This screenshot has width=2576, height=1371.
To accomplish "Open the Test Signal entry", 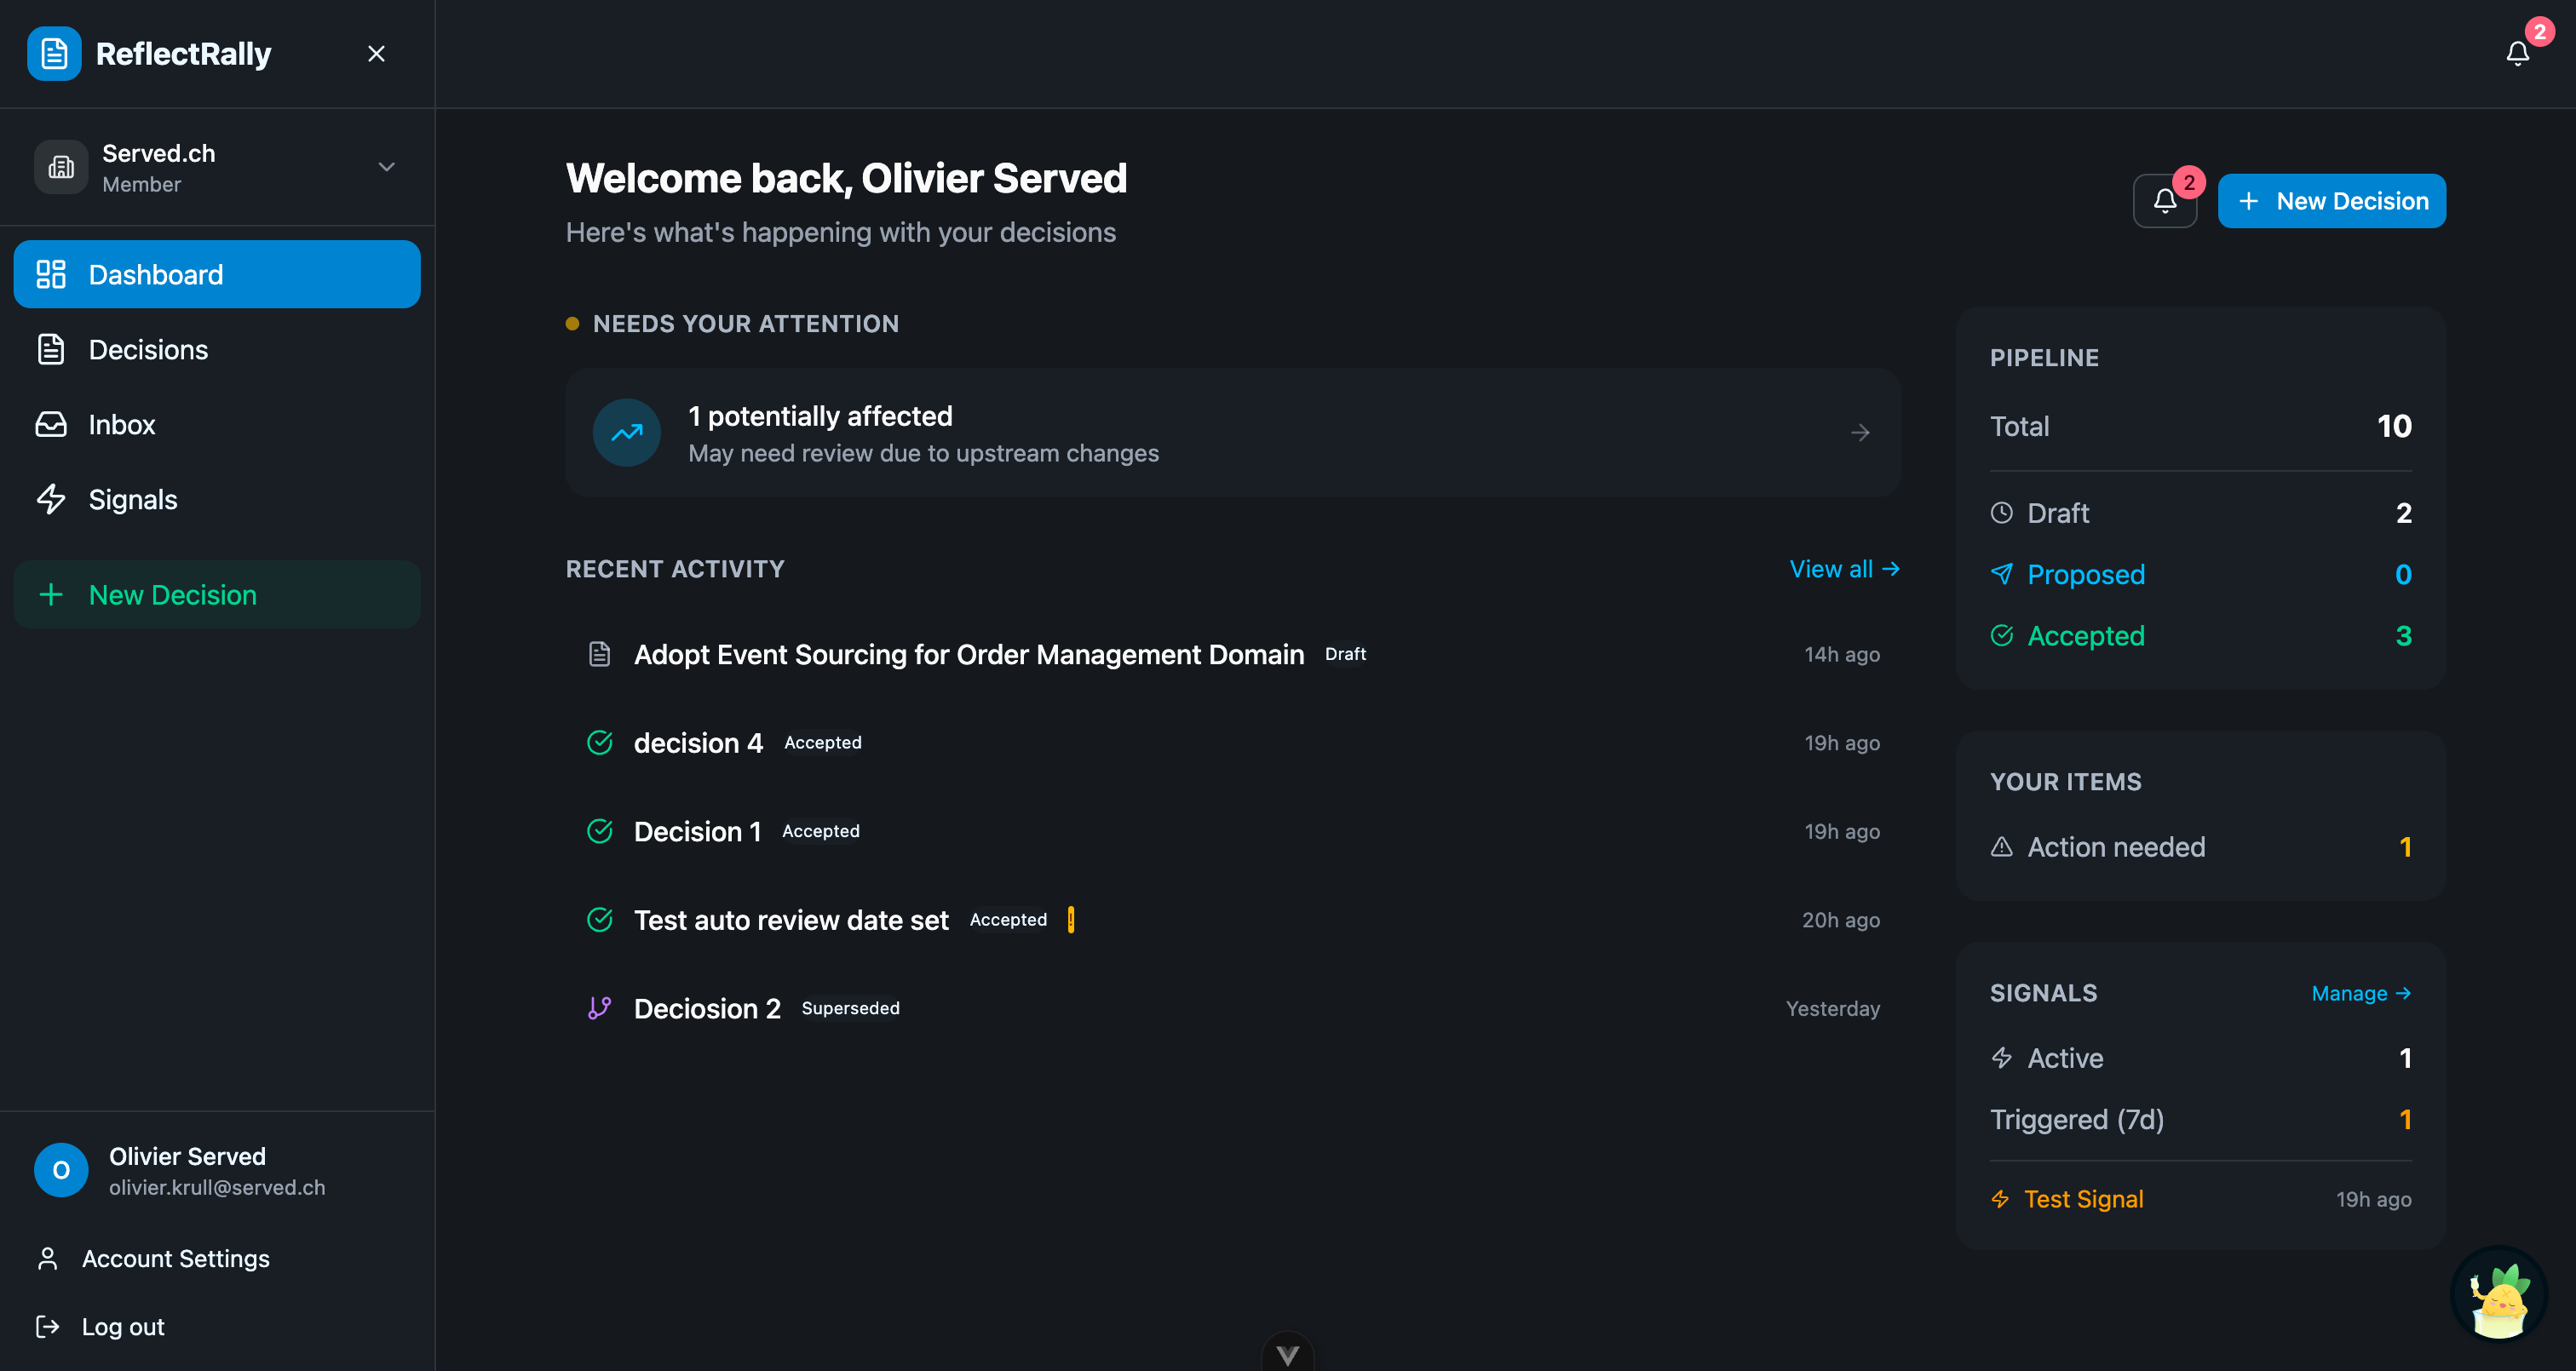I will pyautogui.click(x=2084, y=1198).
